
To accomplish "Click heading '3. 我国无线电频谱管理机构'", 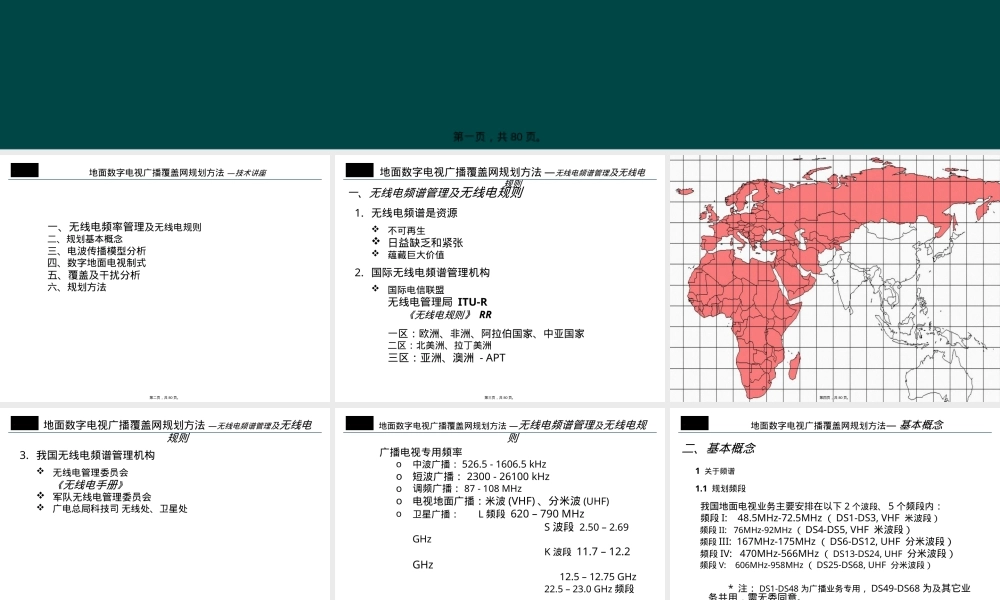I will point(87,455).
